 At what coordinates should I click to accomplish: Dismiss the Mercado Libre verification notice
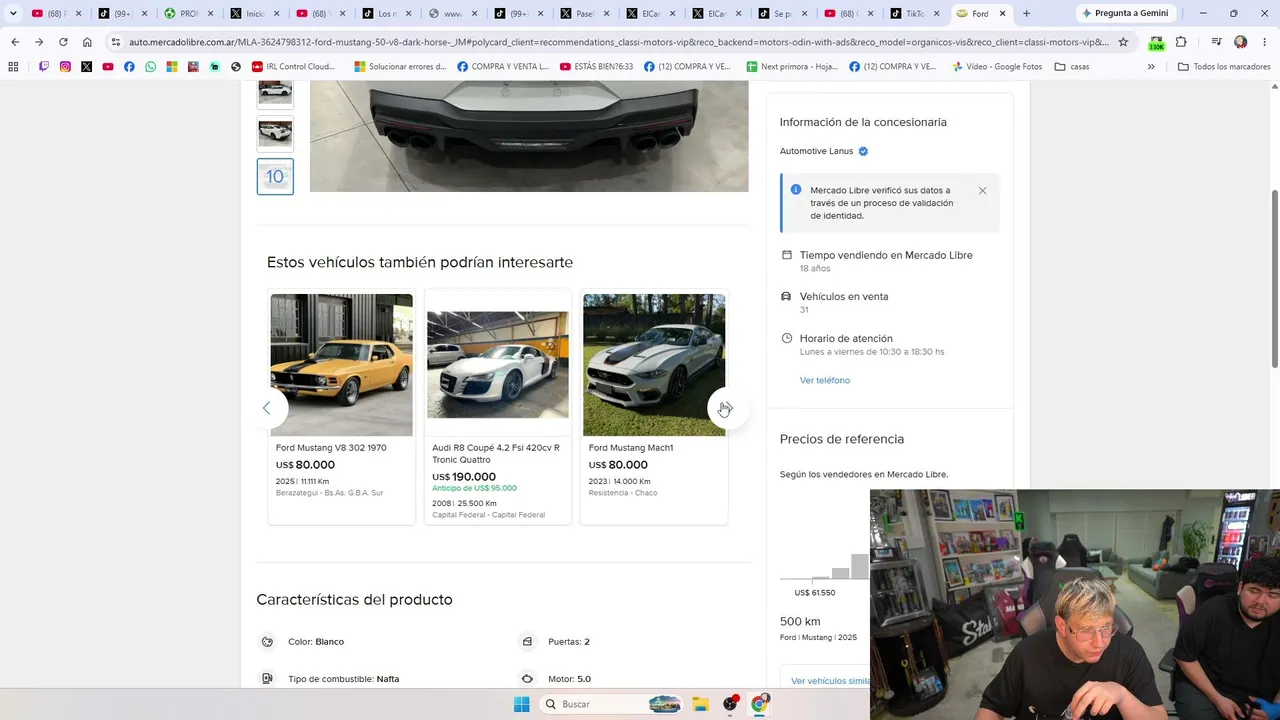click(982, 191)
